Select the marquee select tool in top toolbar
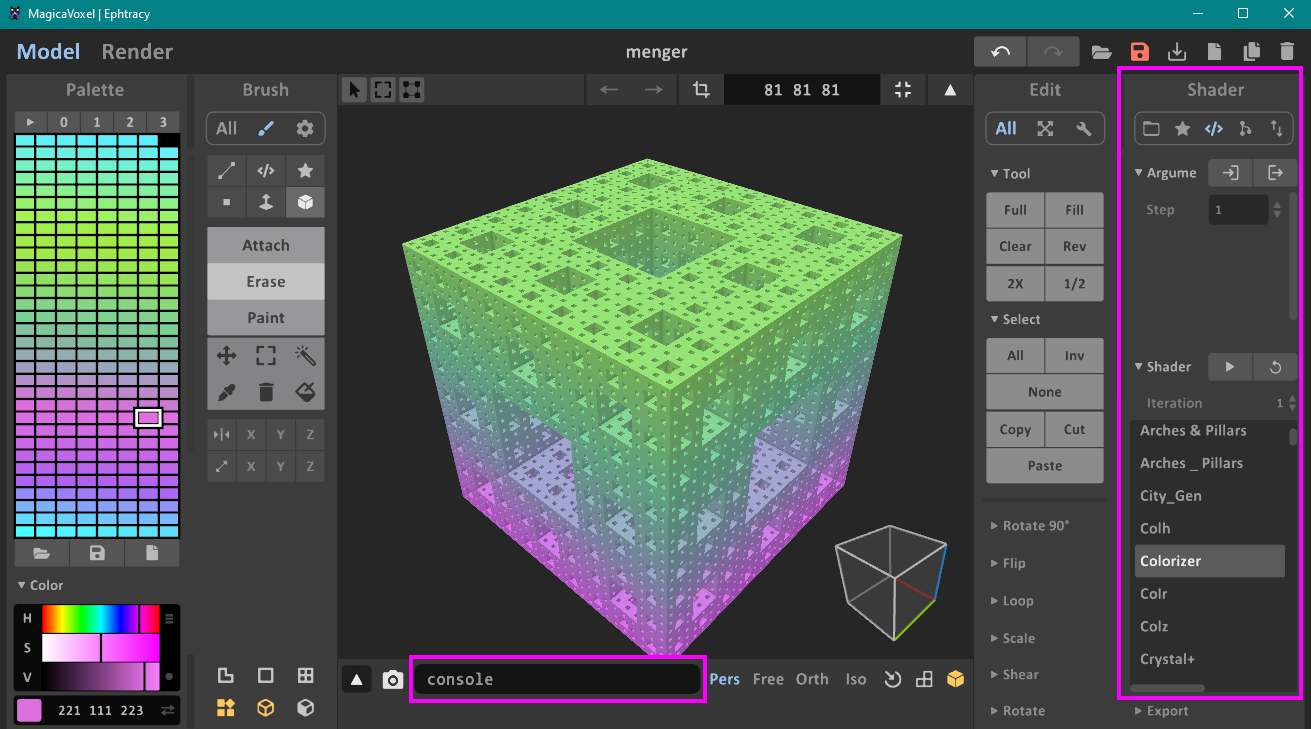 382,89
